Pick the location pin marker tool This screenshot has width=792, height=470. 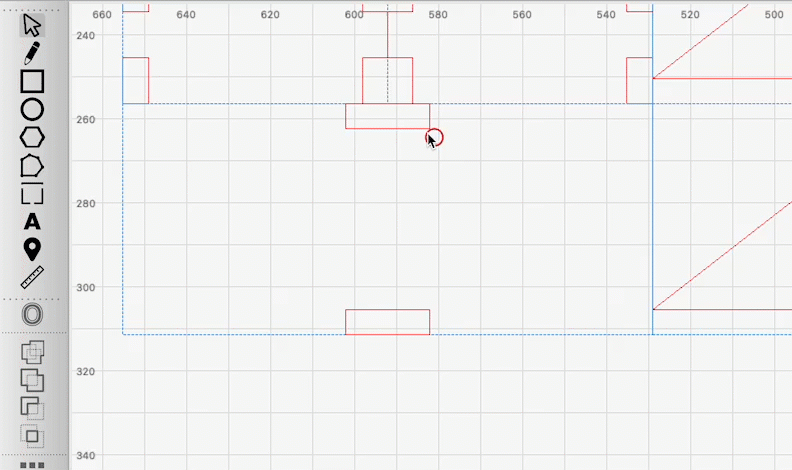(x=32, y=249)
